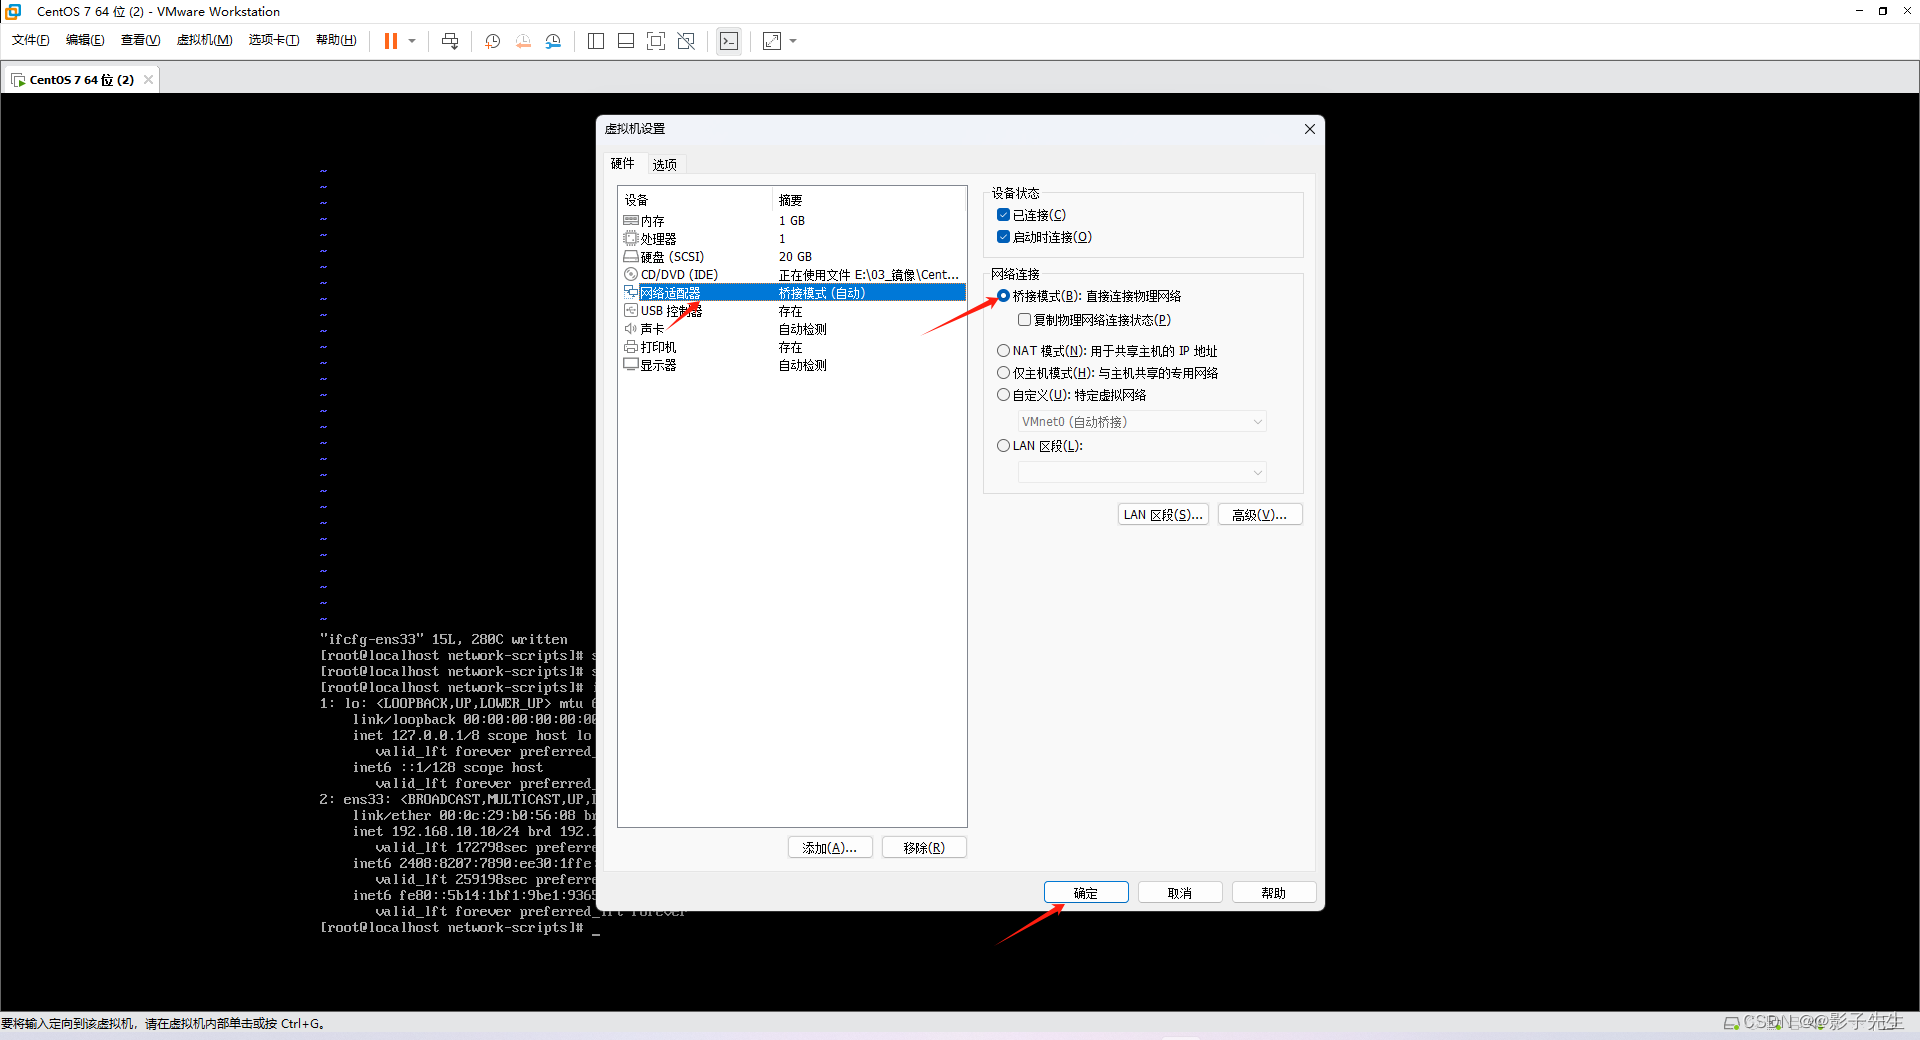This screenshot has height=1040, width=1920.
Task: Open the 文件(F) menu
Action: (31, 40)
